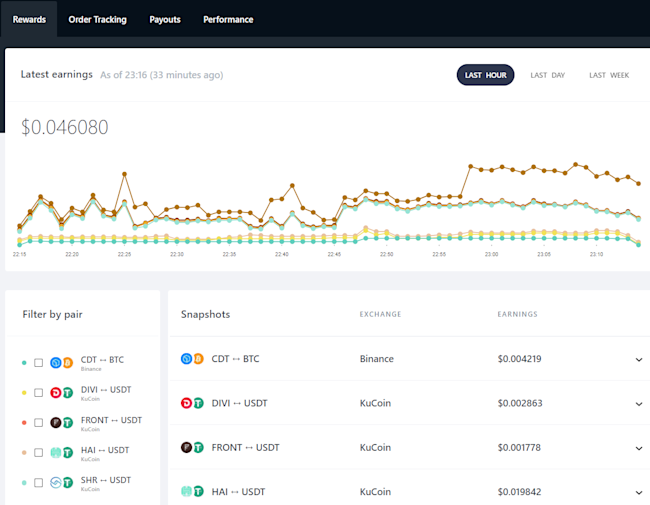Expand the FRONT ↔ USDT snapshot row
This screenshot has height=505, width=650.
coord(639,448)
